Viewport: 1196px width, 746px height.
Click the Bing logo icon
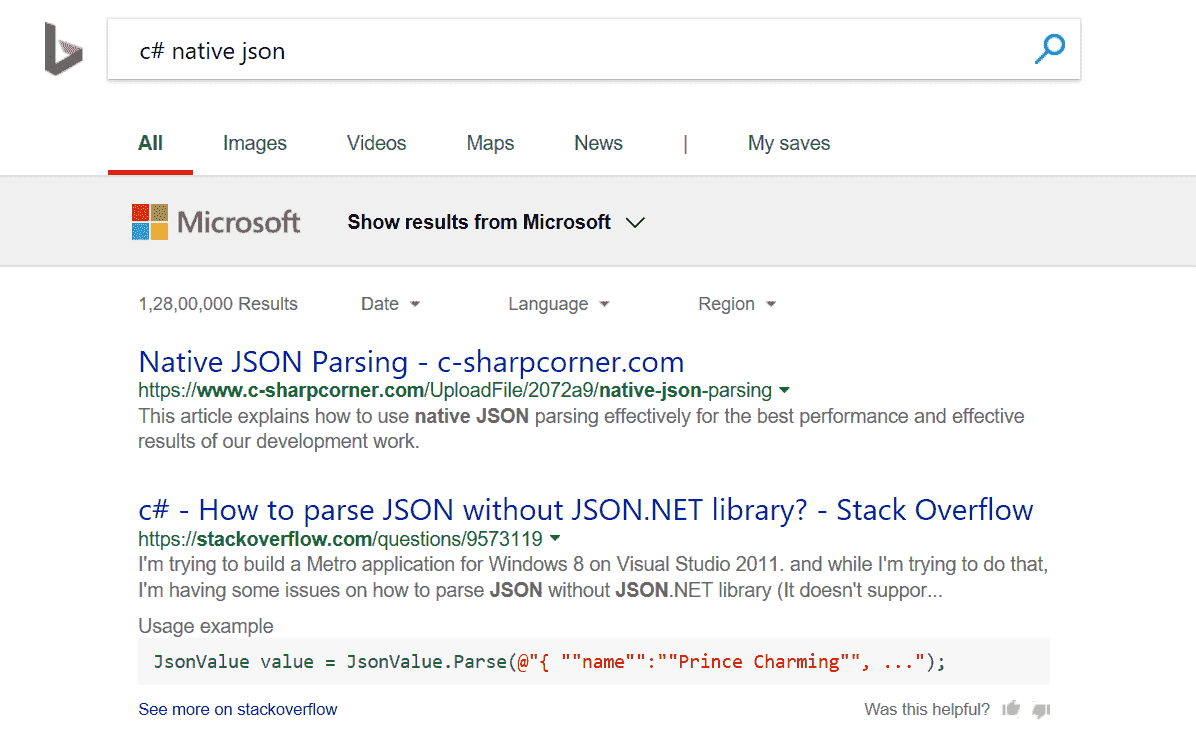[63, 50]
